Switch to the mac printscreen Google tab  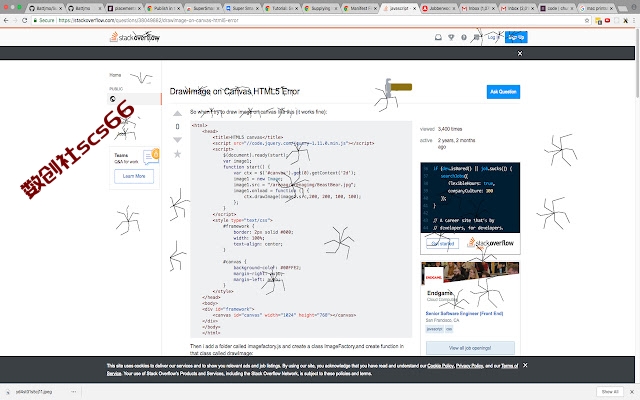tap(597, 8)
